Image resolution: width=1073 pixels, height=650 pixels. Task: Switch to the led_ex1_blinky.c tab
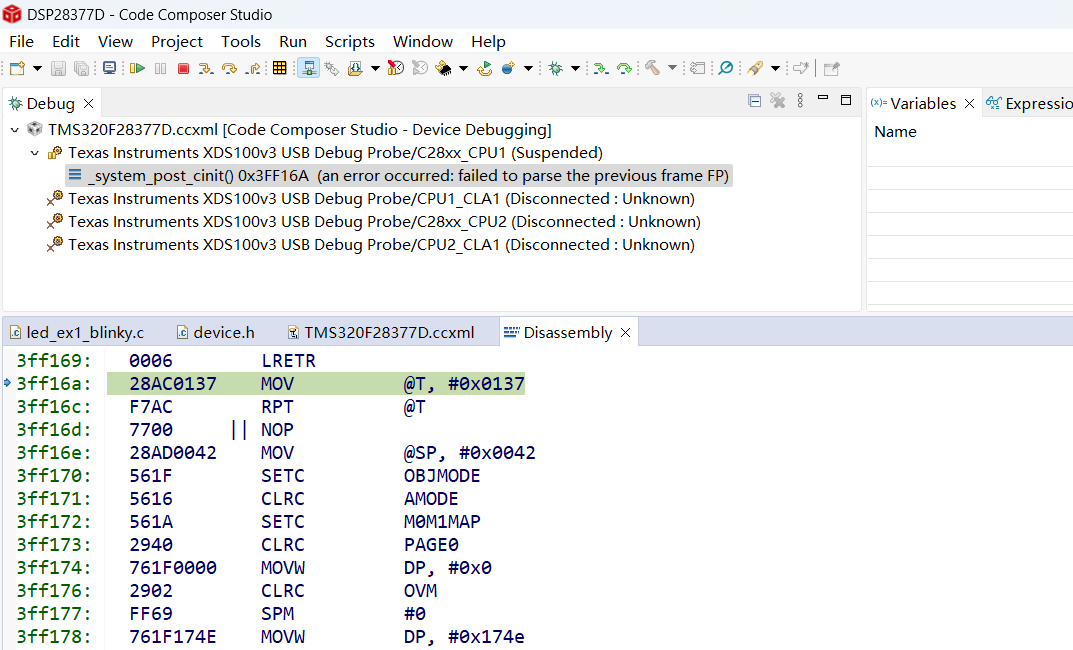point(84,332)
